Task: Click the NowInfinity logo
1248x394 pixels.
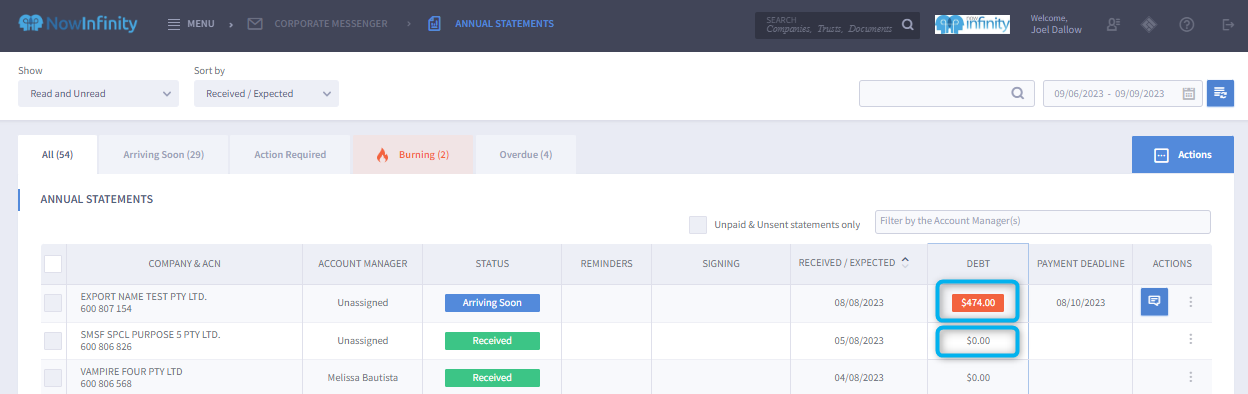Action: click(x=78, y=23)
